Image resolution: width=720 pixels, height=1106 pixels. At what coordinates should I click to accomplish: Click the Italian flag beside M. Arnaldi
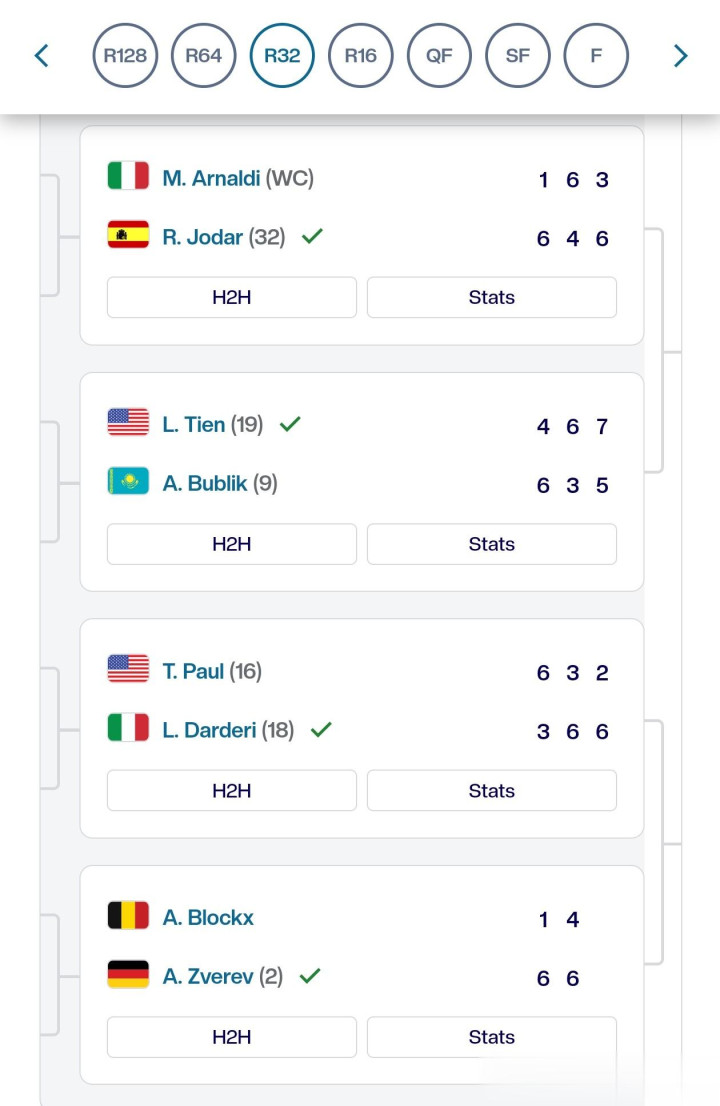click(x=128, y=176)
